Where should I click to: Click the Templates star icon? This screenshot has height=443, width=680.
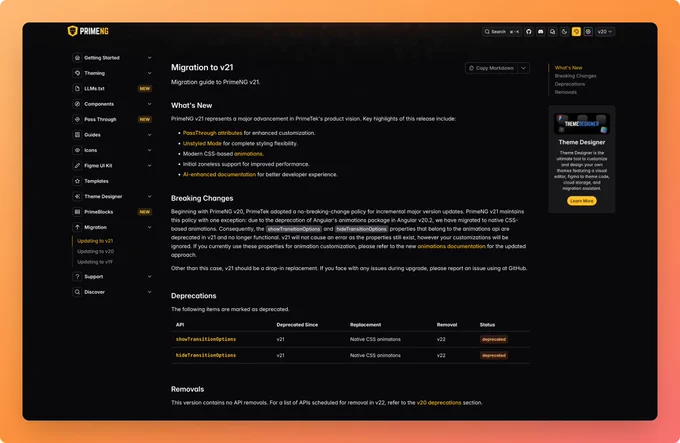77,181
